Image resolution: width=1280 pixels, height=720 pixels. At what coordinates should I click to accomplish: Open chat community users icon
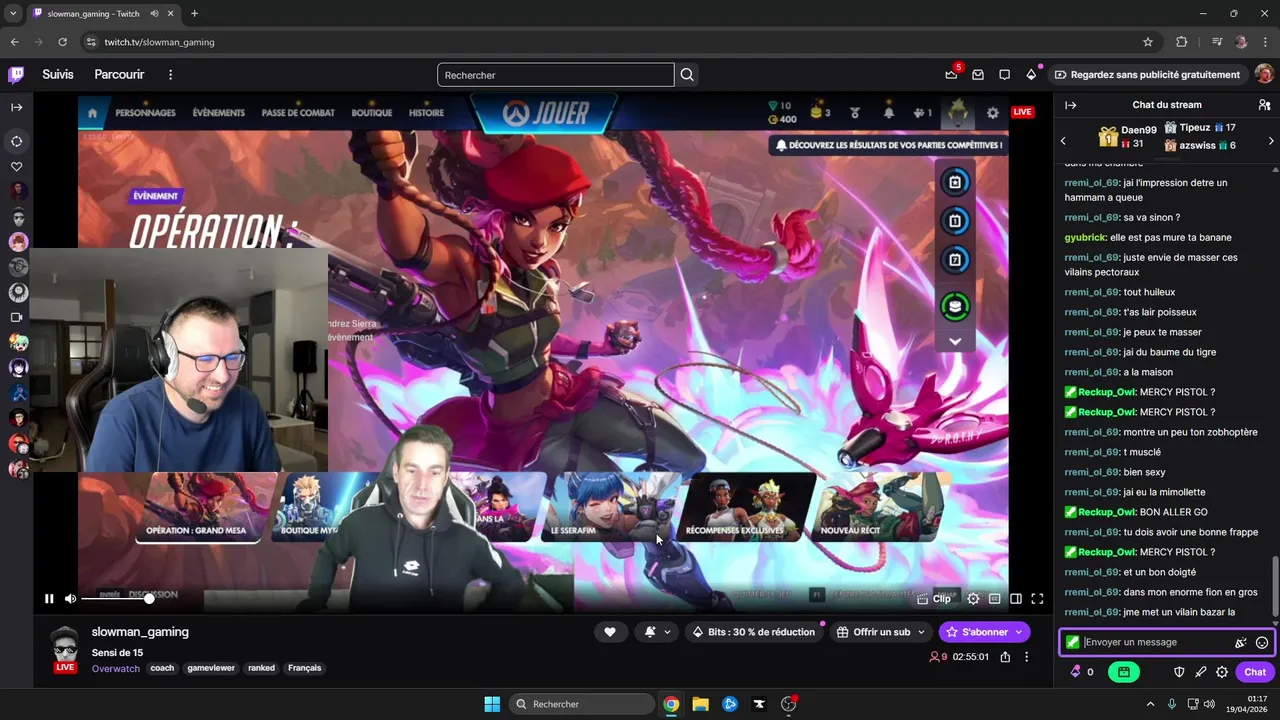click(1264, 105)
